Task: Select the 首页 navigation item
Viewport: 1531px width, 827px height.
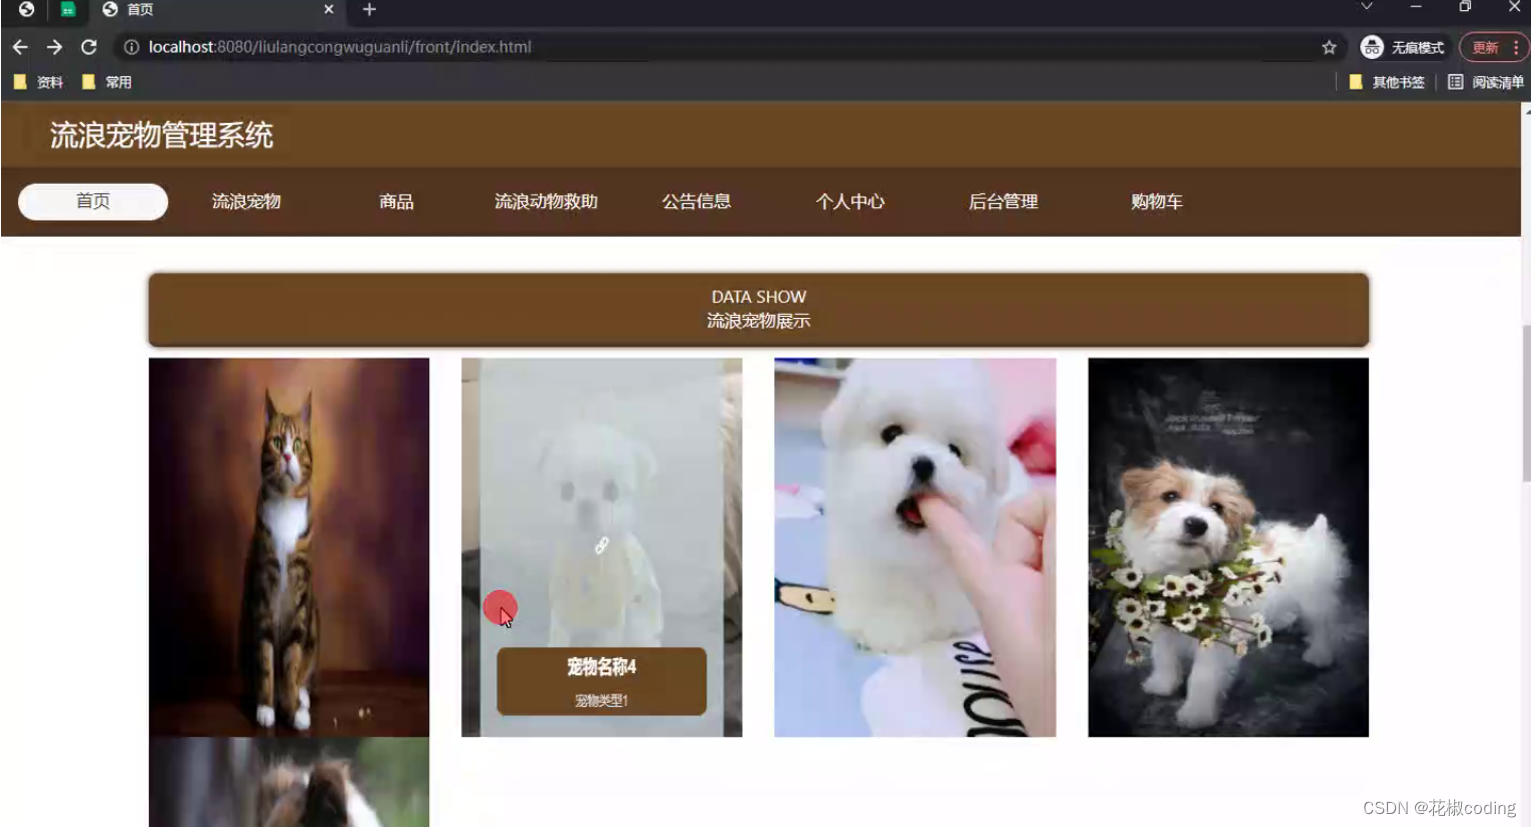Action: click(93, 201)
